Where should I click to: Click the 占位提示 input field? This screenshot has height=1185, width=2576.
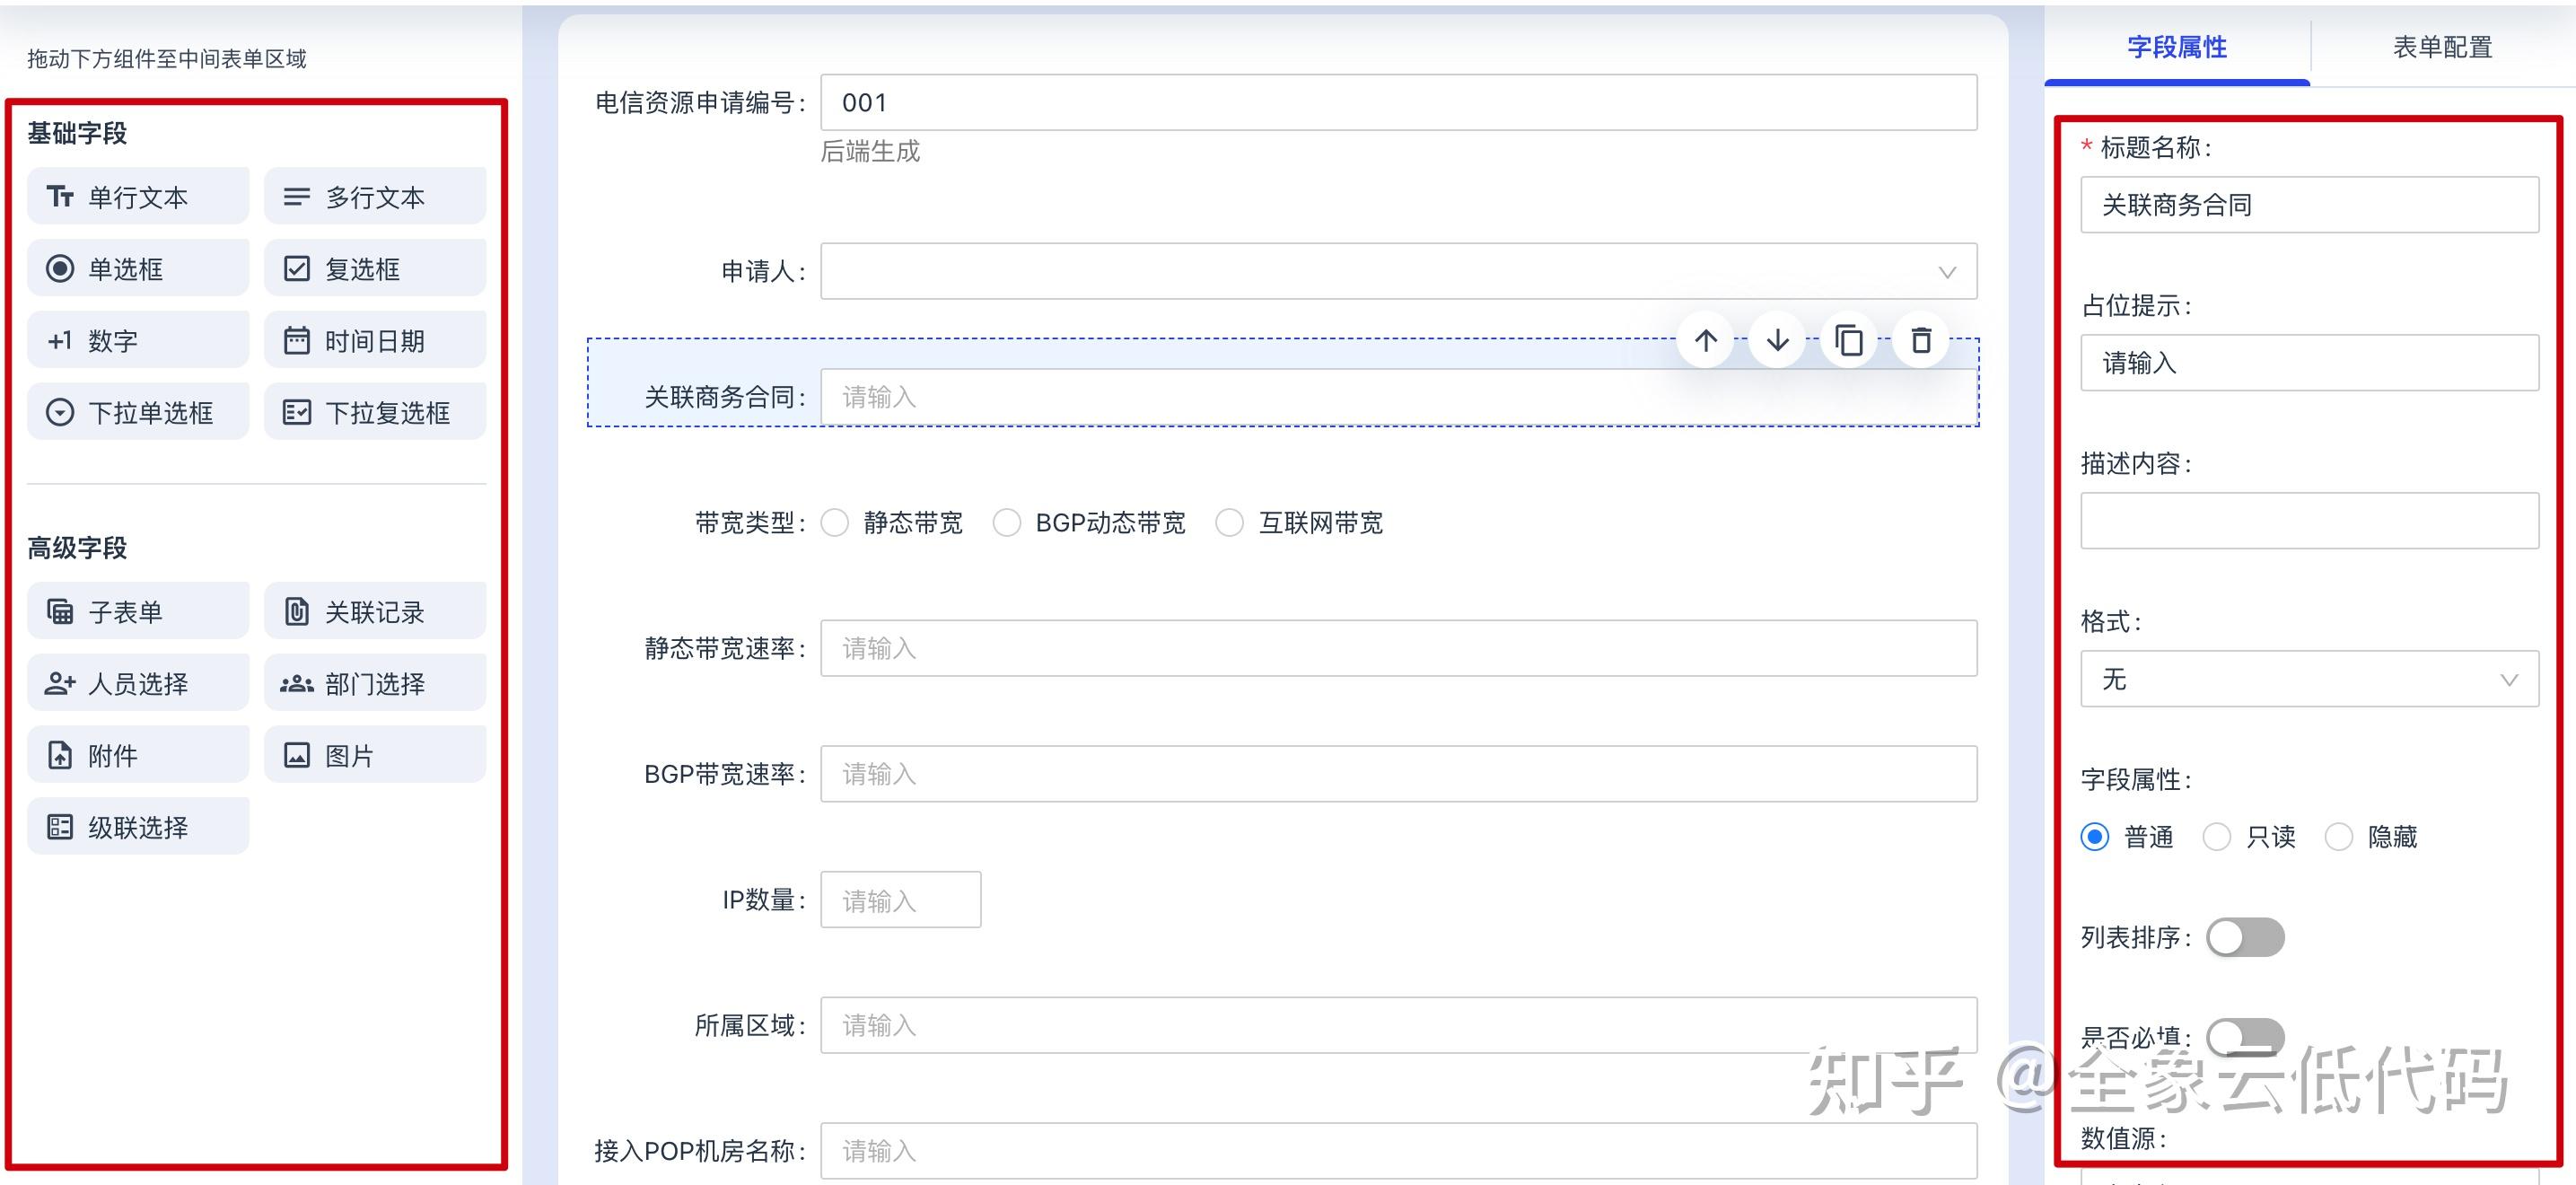click(x=2310, y=363)
